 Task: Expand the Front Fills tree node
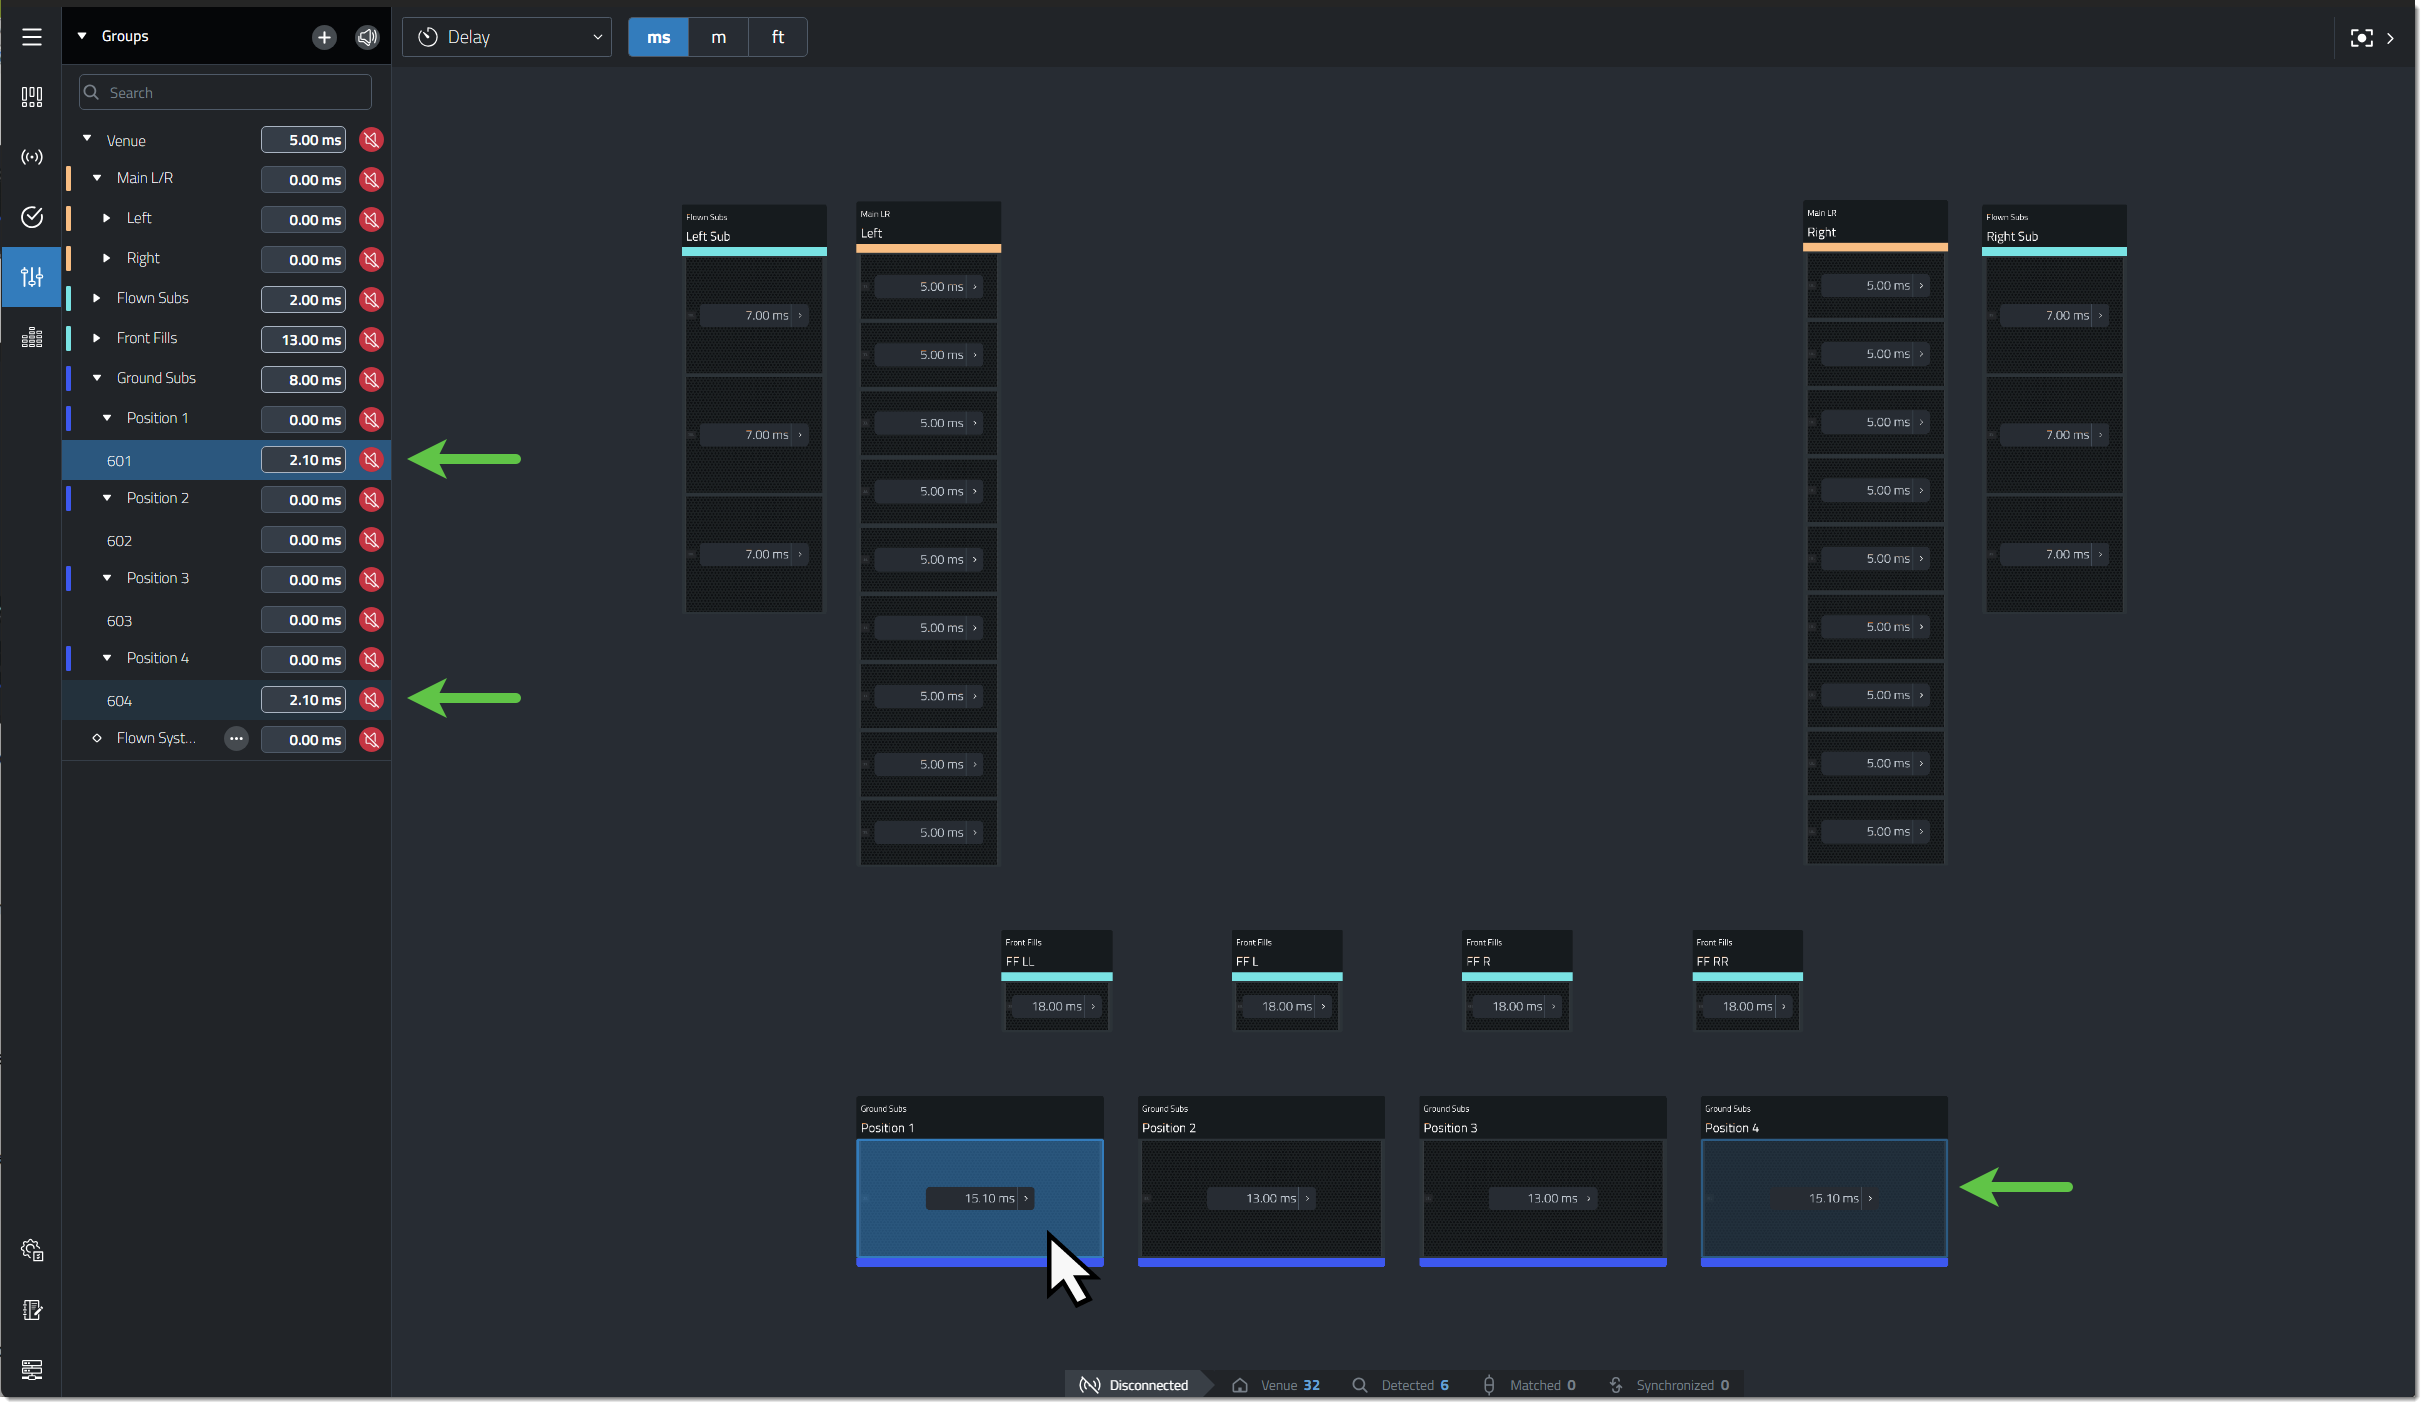97,338
